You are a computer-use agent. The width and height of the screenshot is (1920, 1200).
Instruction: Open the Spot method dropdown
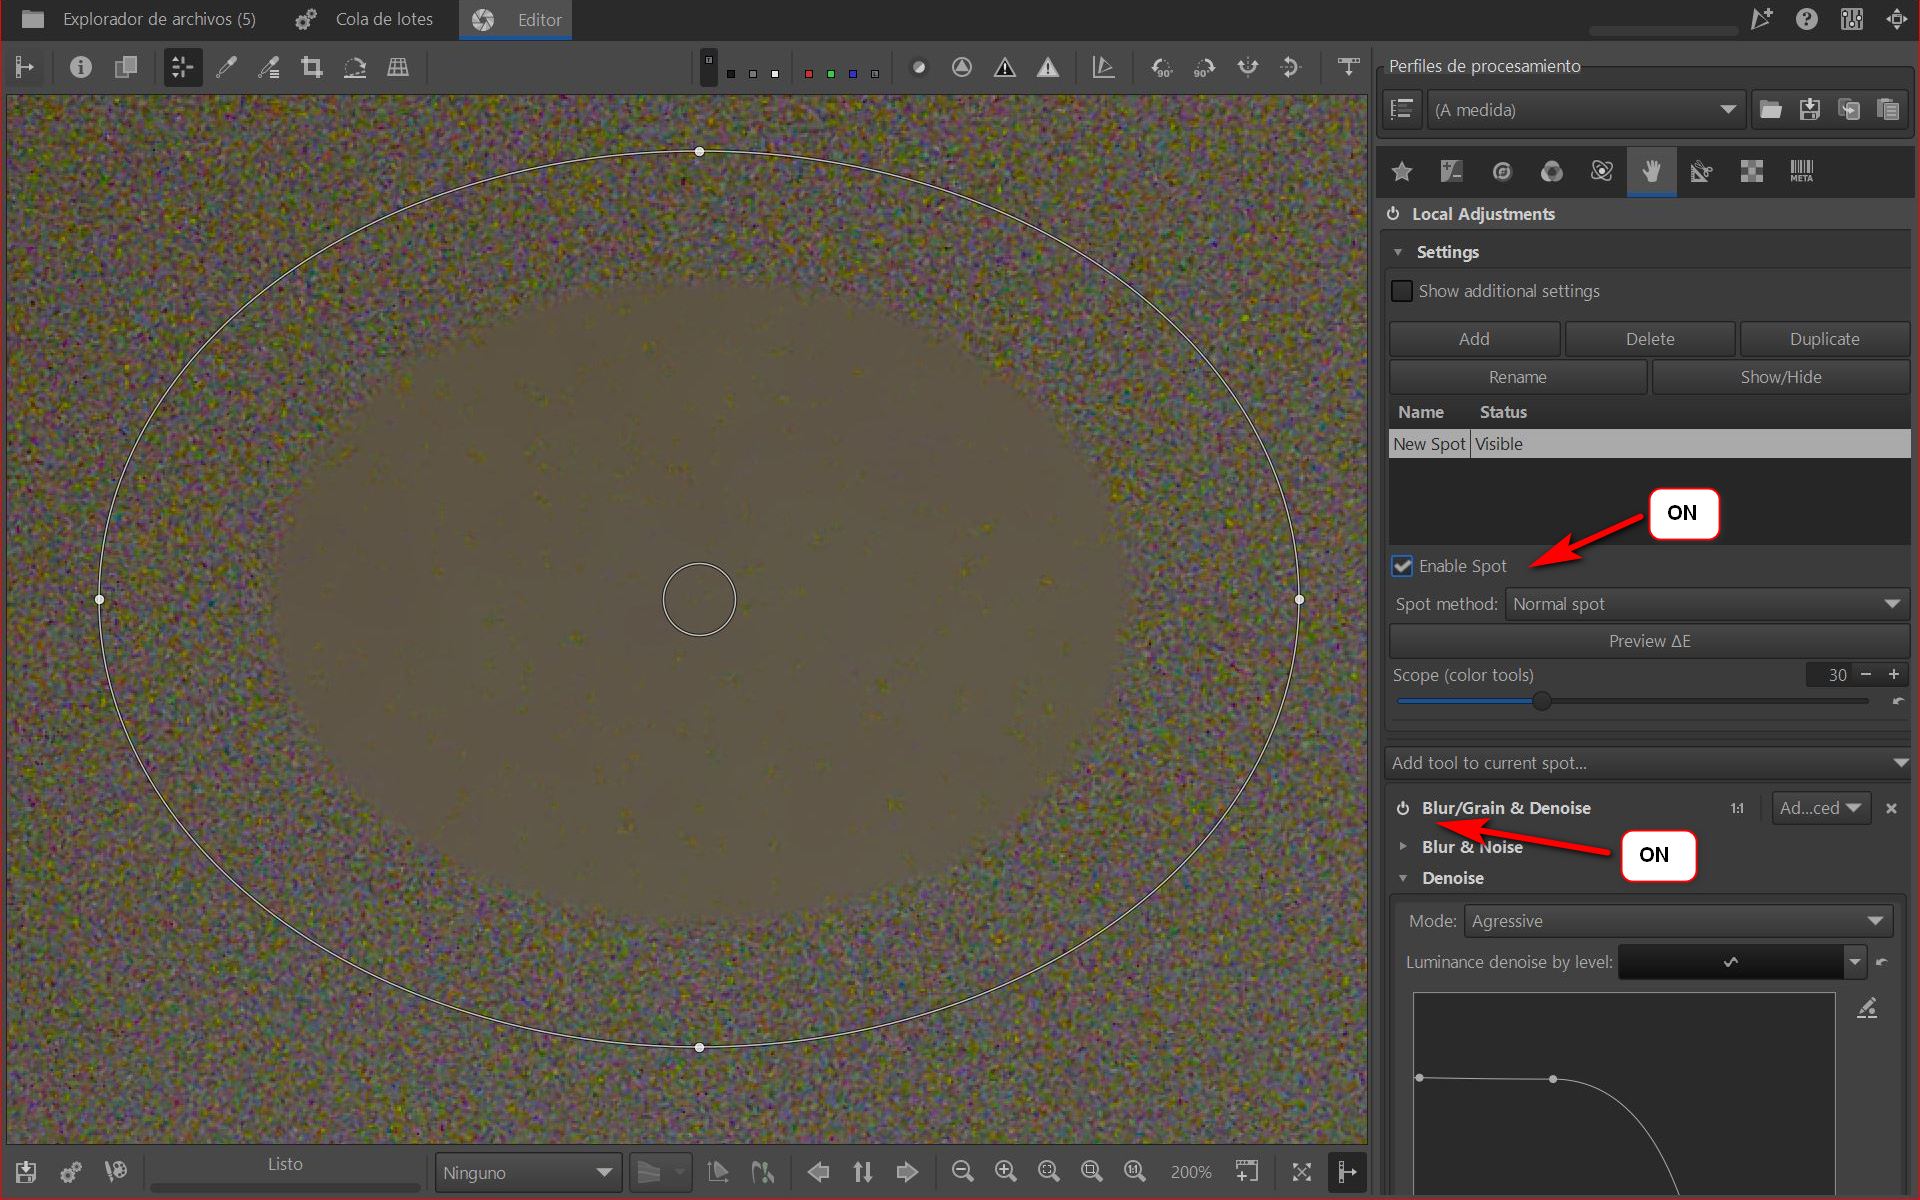pos(1705,604)
